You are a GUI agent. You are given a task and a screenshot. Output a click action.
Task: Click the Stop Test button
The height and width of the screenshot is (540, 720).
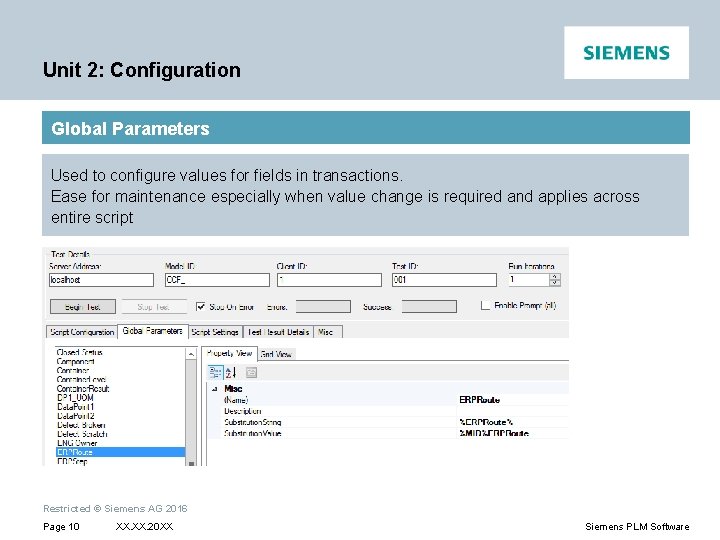click(x=154, y=307)
